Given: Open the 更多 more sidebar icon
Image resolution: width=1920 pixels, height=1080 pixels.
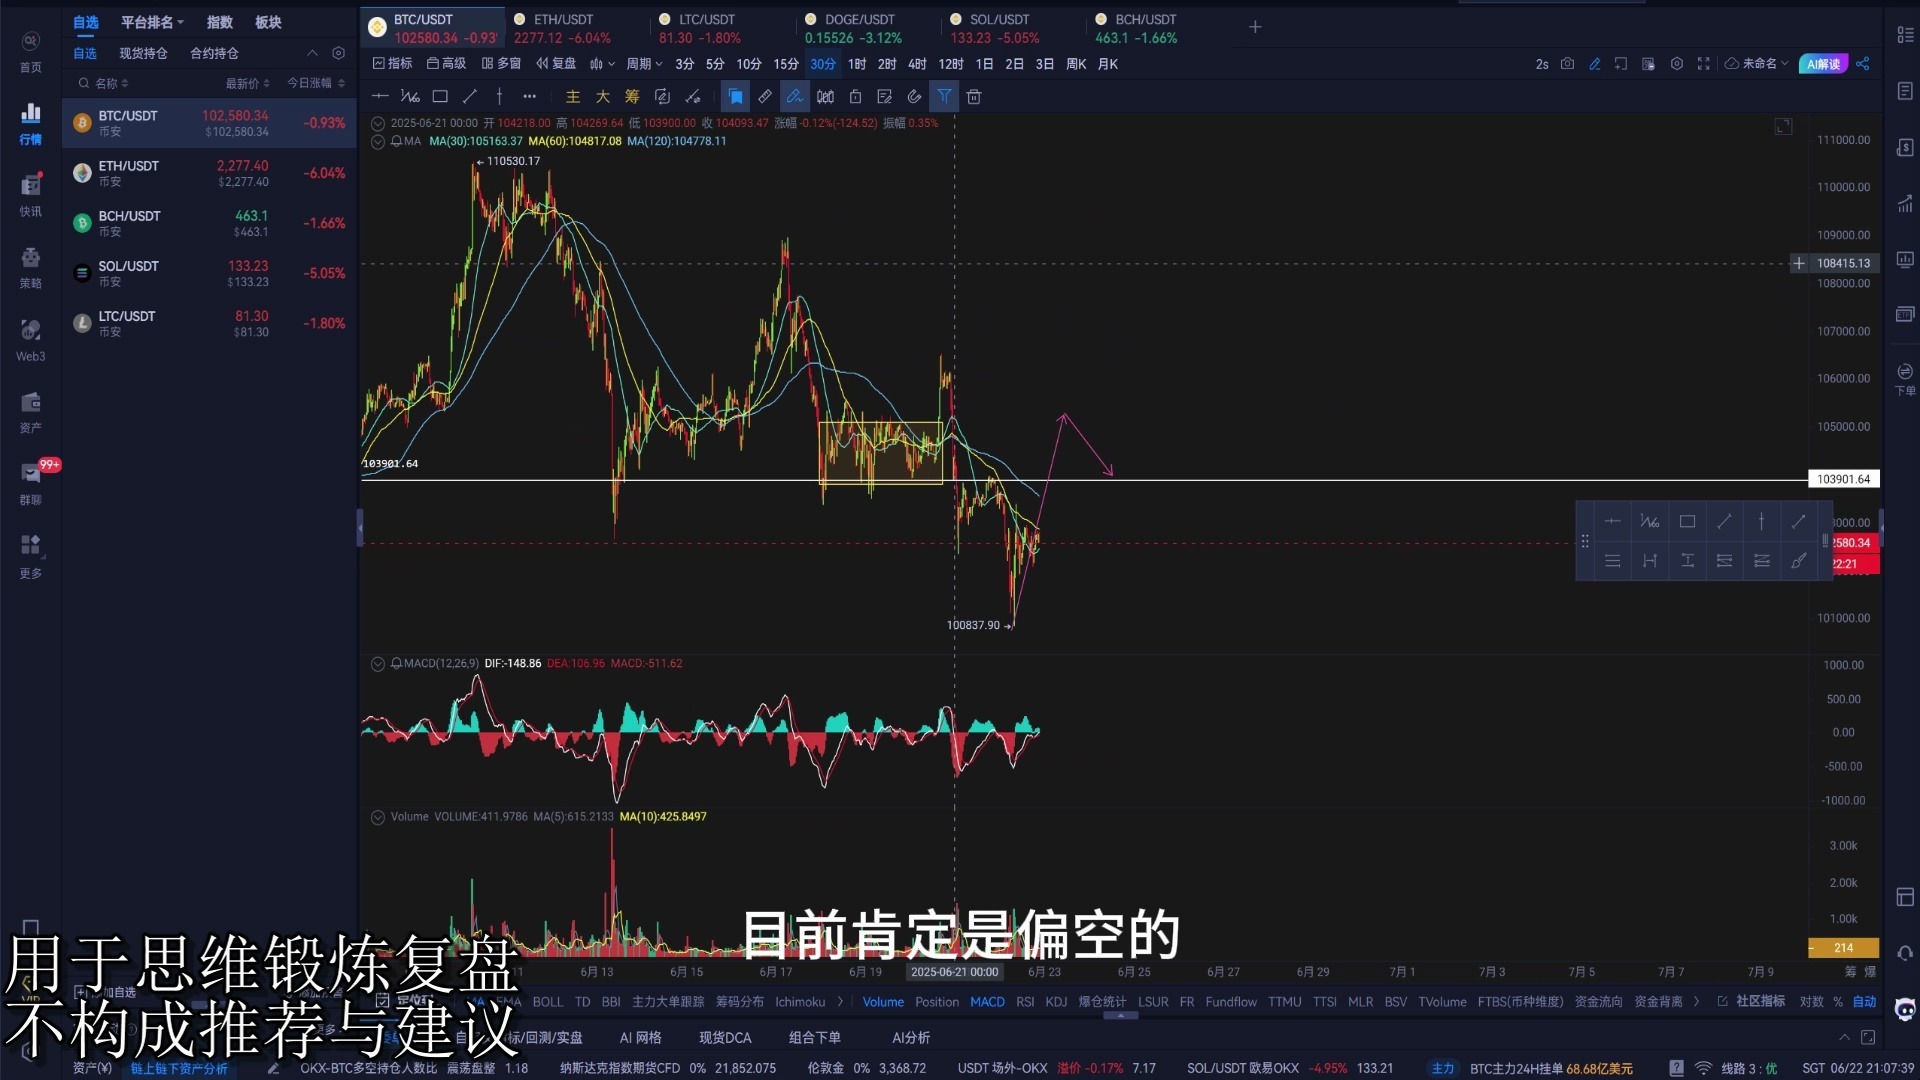Looking at the screenshot, I should click(31, 556).
